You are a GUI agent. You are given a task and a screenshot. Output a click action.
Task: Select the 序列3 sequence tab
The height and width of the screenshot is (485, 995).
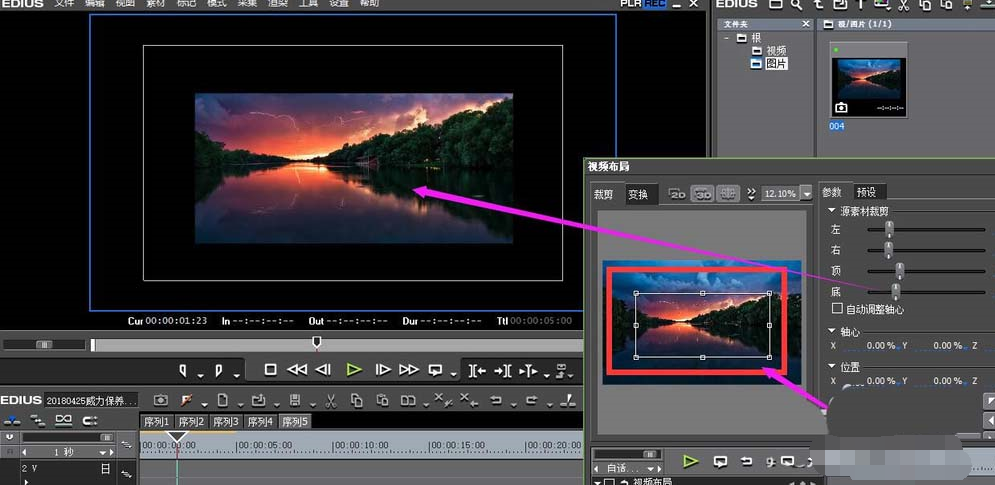[226, 422]
